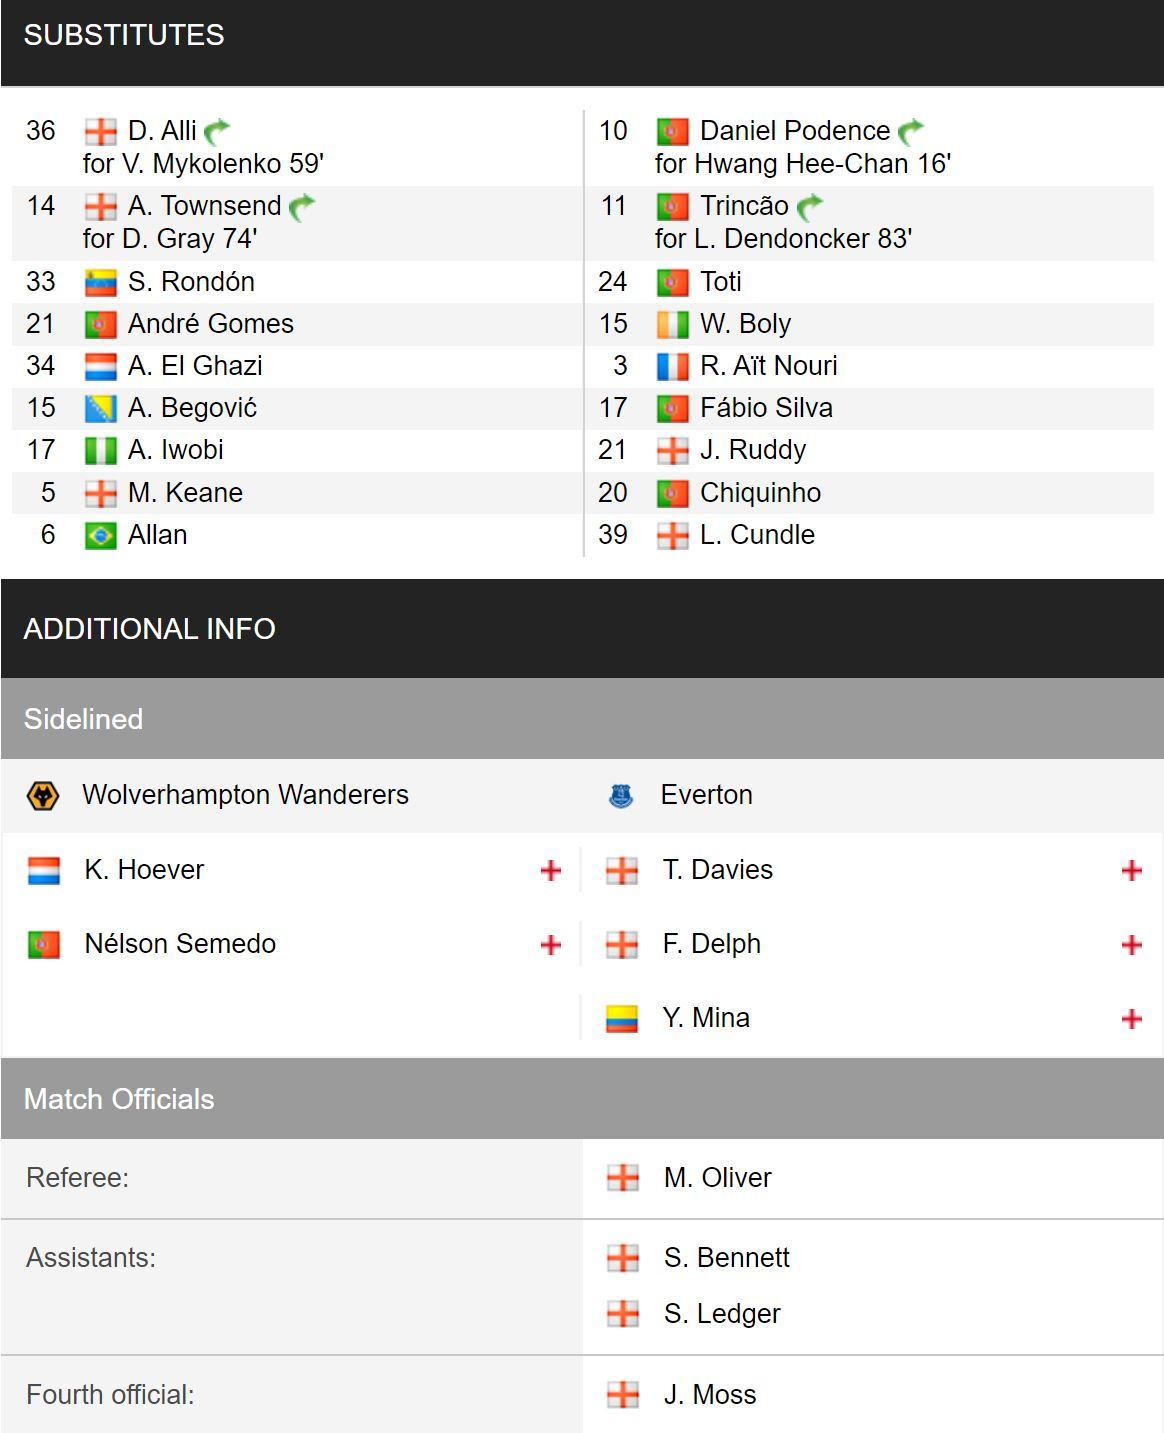Click the Brazil flag beside Allan
The image size is (1164, 1433).
pyautogui.click(x=101, y=536)
